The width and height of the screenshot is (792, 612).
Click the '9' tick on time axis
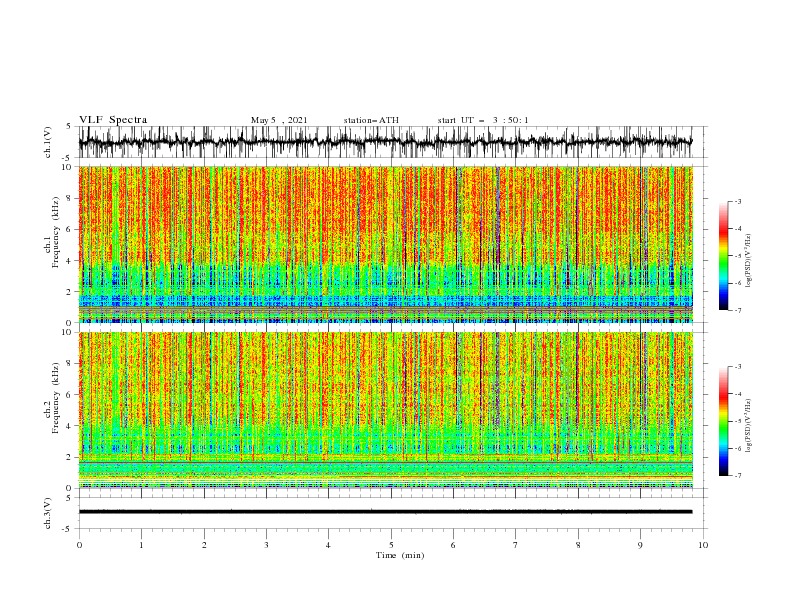point(640,545)
